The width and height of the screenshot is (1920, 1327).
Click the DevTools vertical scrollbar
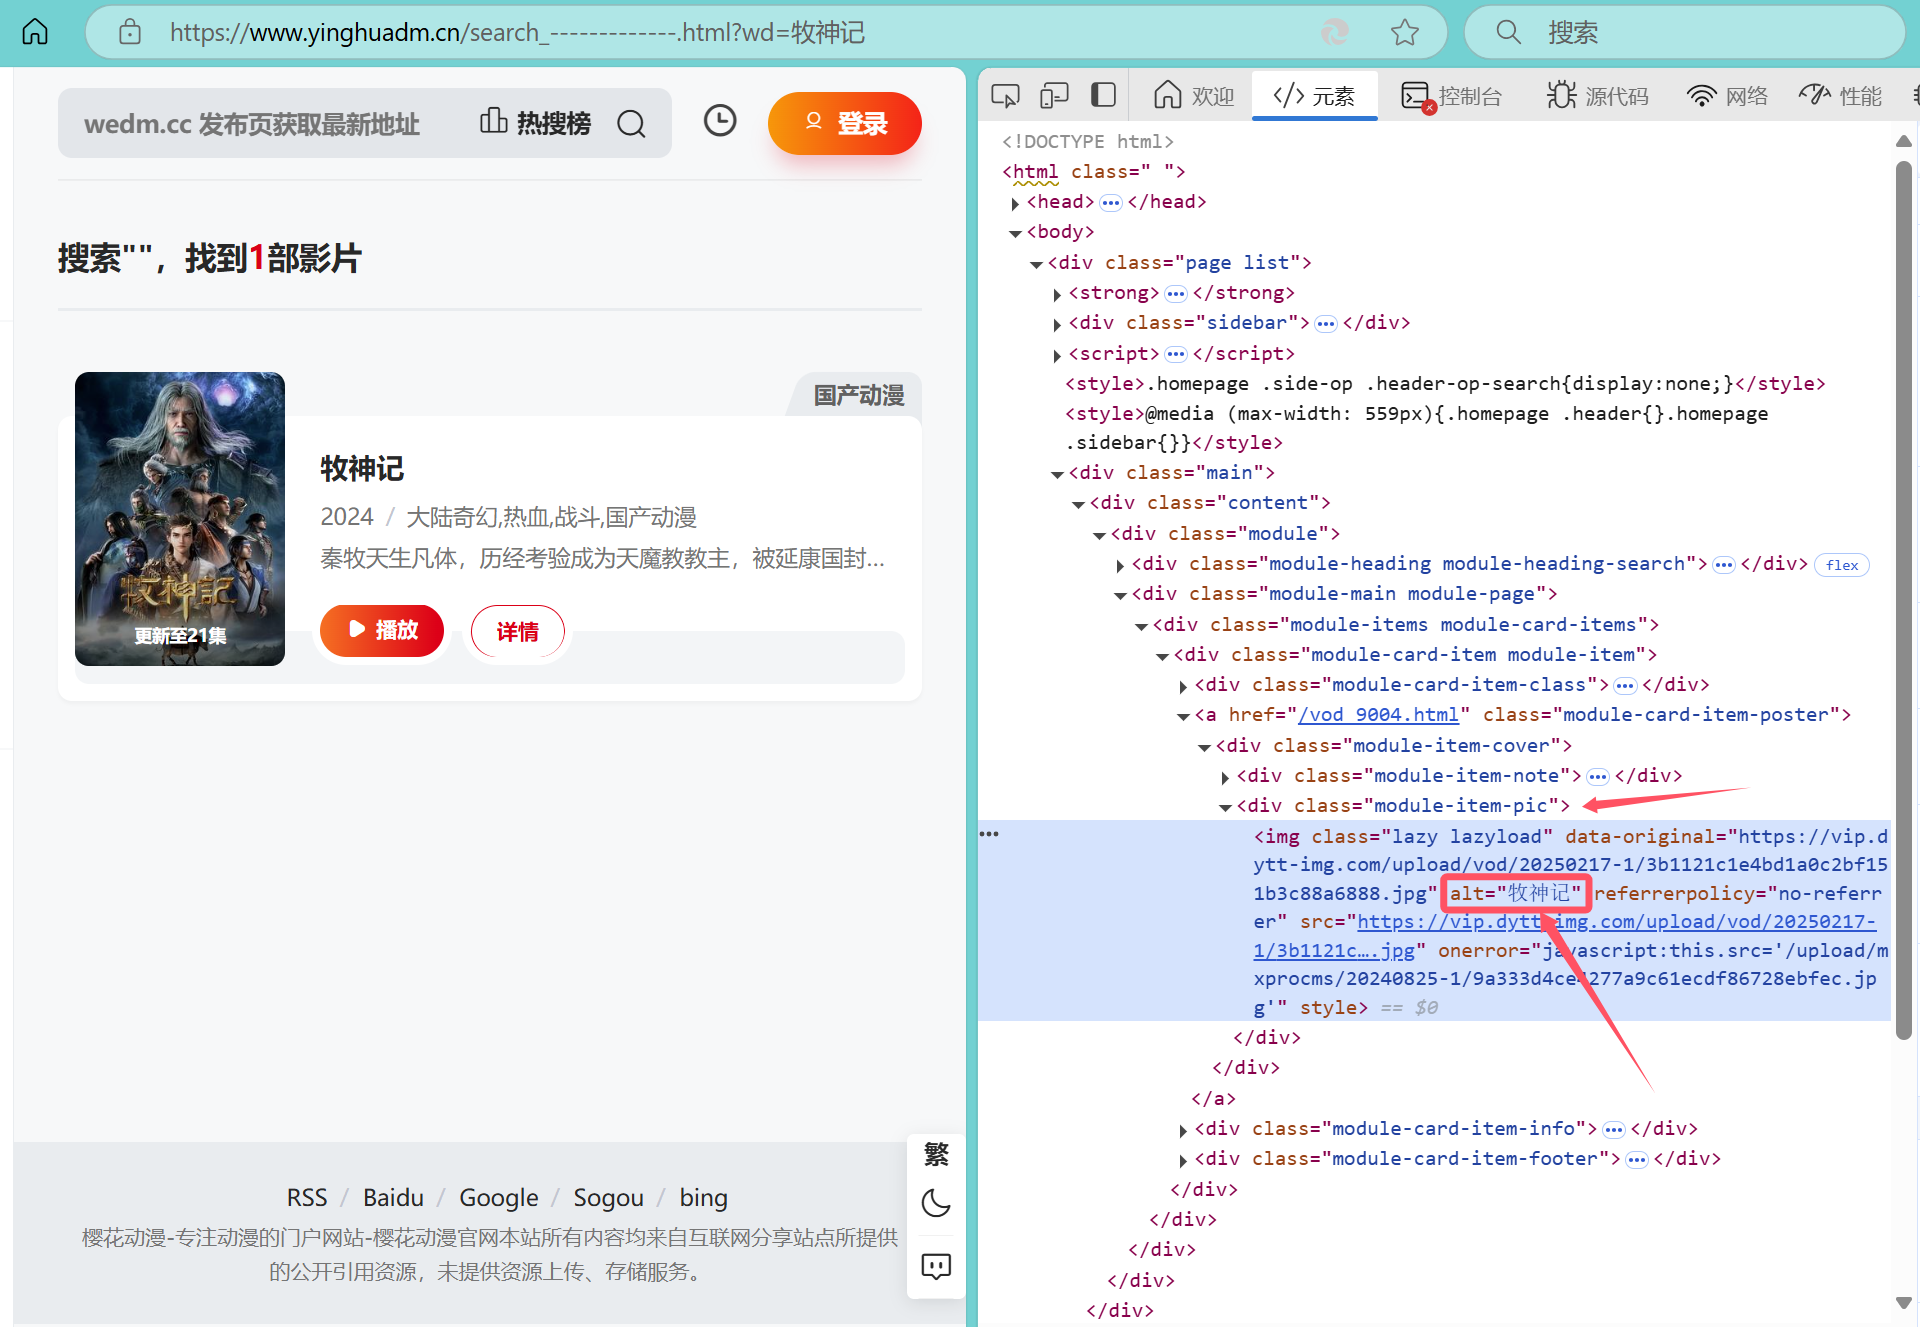pyautogui.click(x=1903, y=600)
